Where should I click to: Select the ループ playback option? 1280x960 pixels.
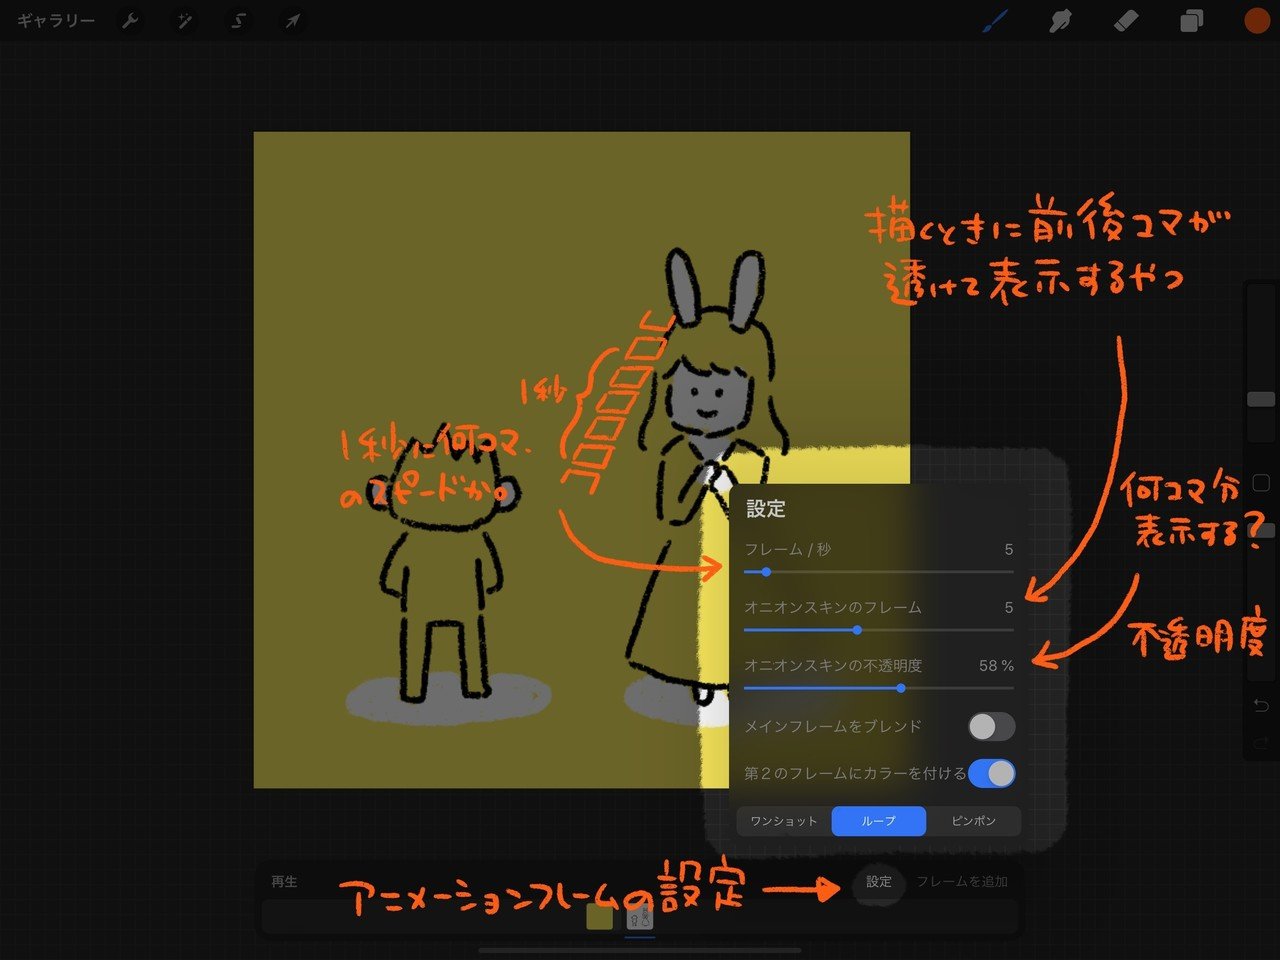pos(878,821)
